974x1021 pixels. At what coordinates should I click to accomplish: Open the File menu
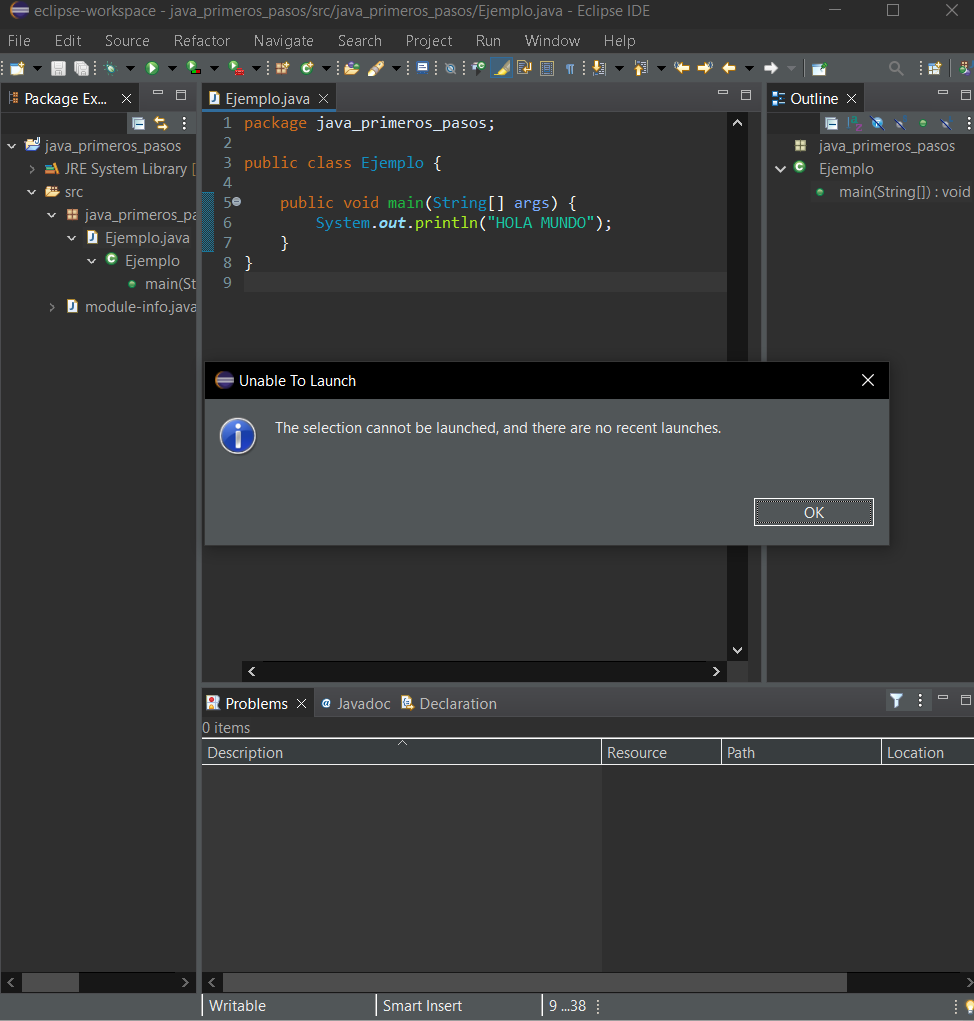coord(19,40)
